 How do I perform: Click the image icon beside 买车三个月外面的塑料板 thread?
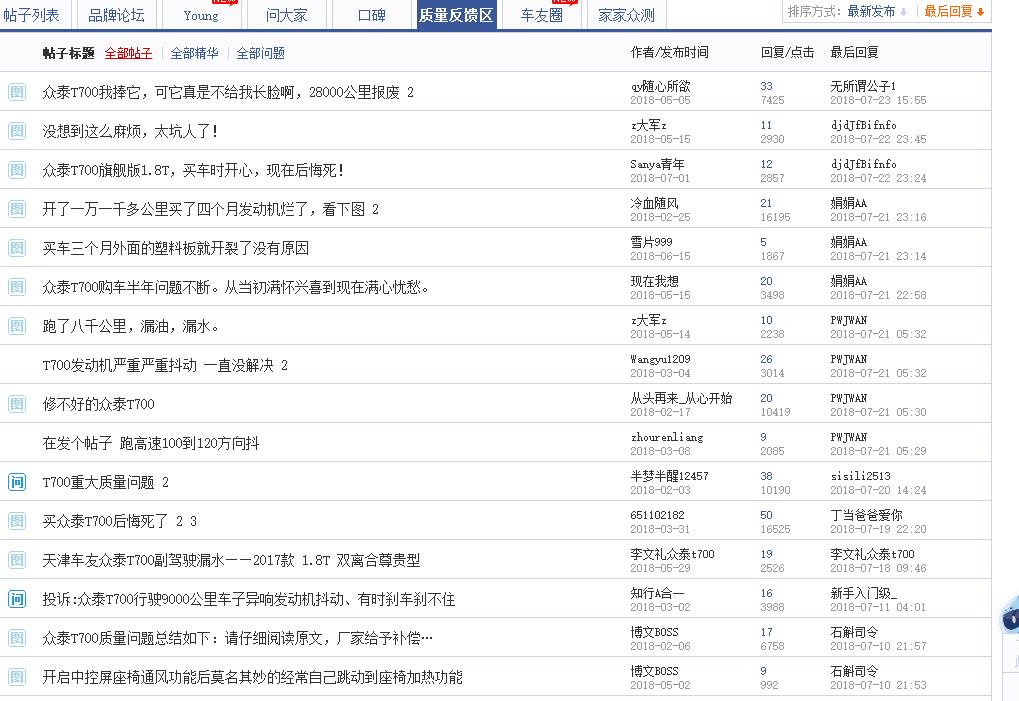(16, 247)
